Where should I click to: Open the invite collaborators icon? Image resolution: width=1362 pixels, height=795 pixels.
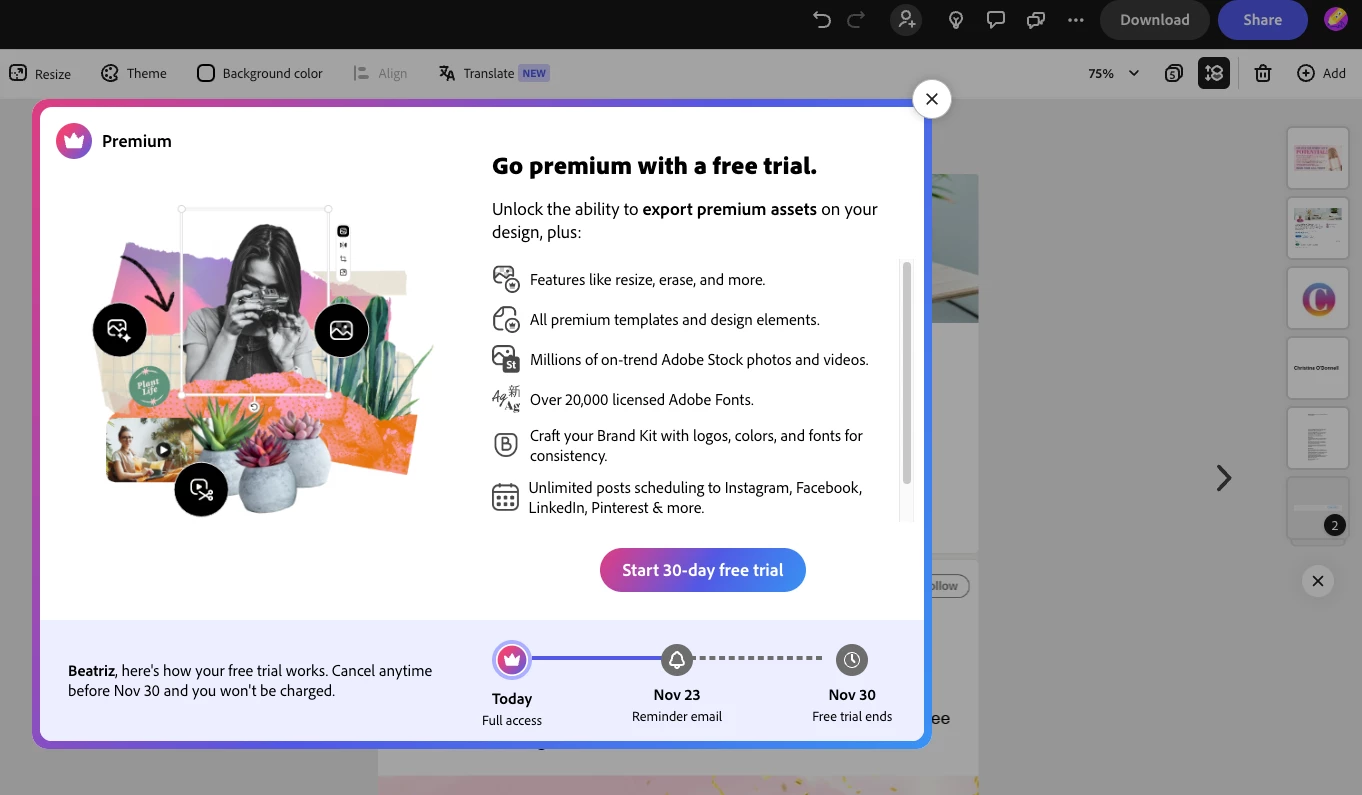click(906, 19)
